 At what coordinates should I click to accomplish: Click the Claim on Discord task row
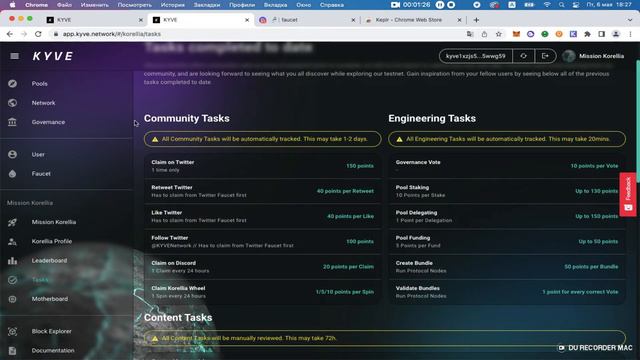coord(262,267)
